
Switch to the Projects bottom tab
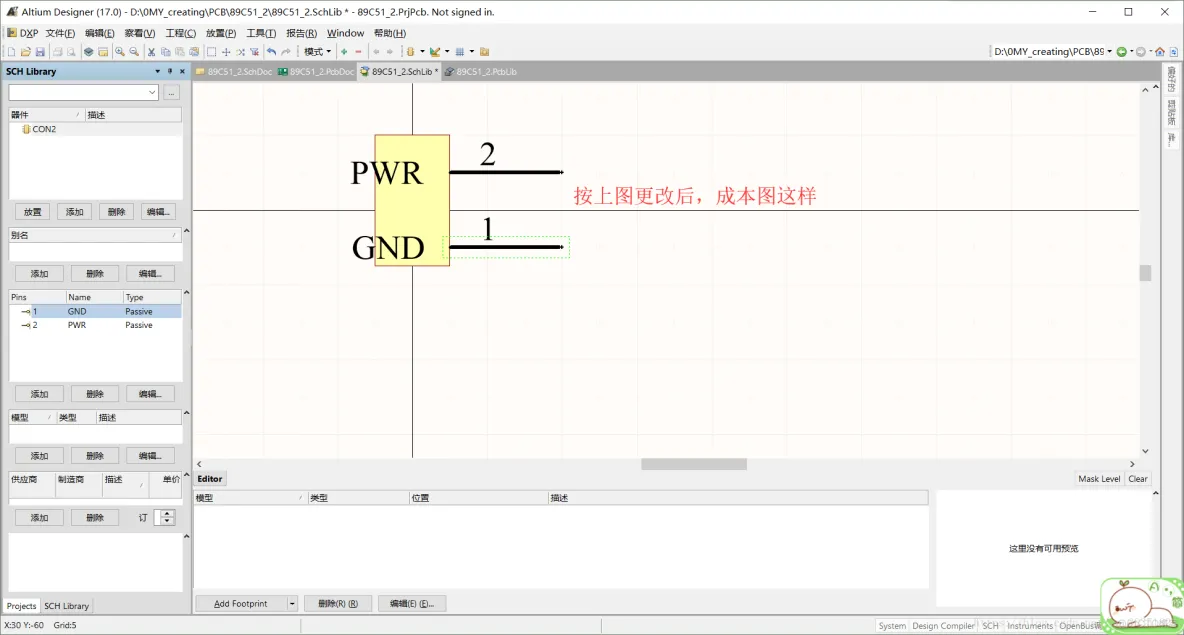[21, 606]
